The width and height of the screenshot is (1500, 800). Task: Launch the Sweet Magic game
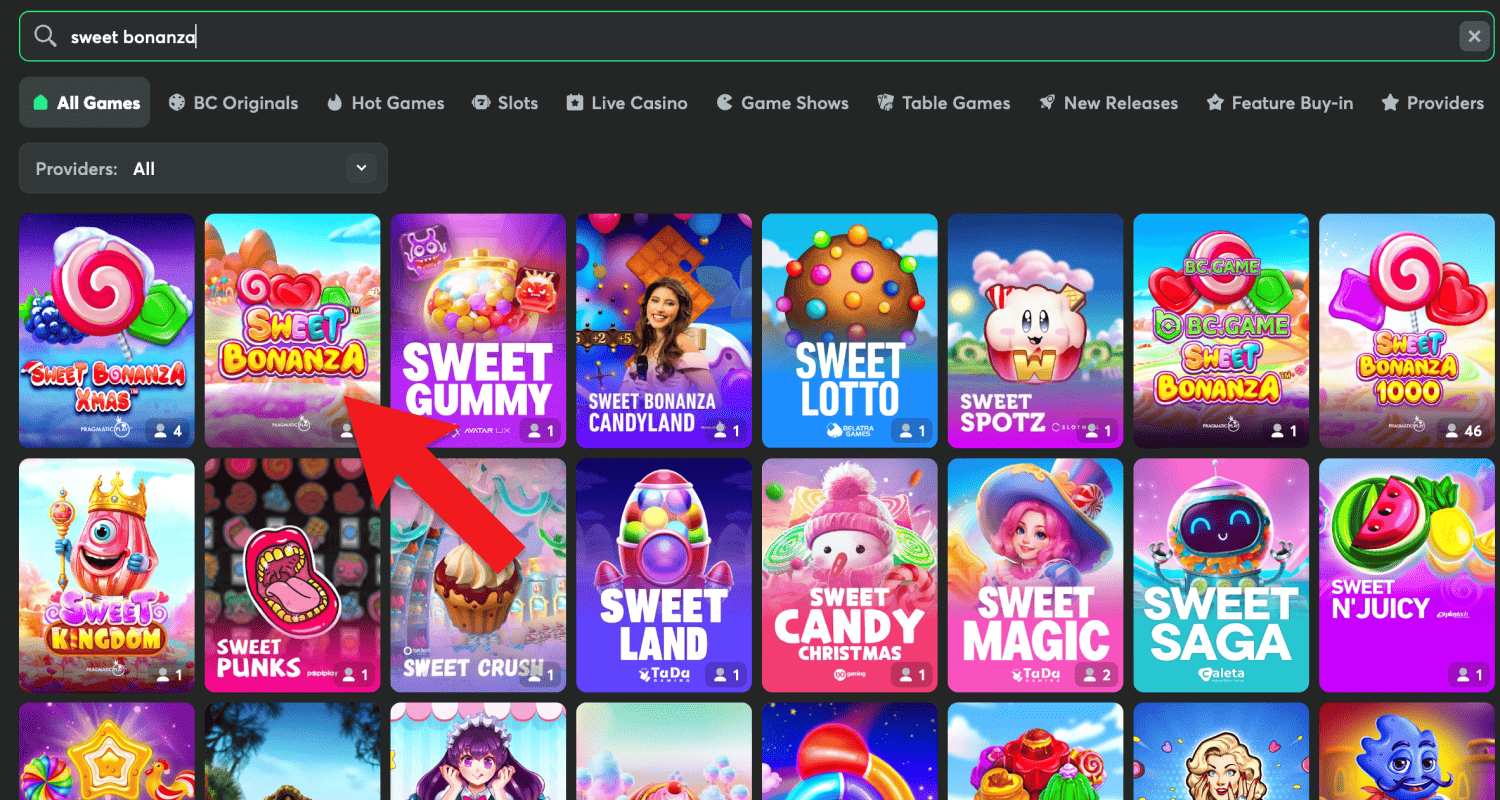[1036, 575]
